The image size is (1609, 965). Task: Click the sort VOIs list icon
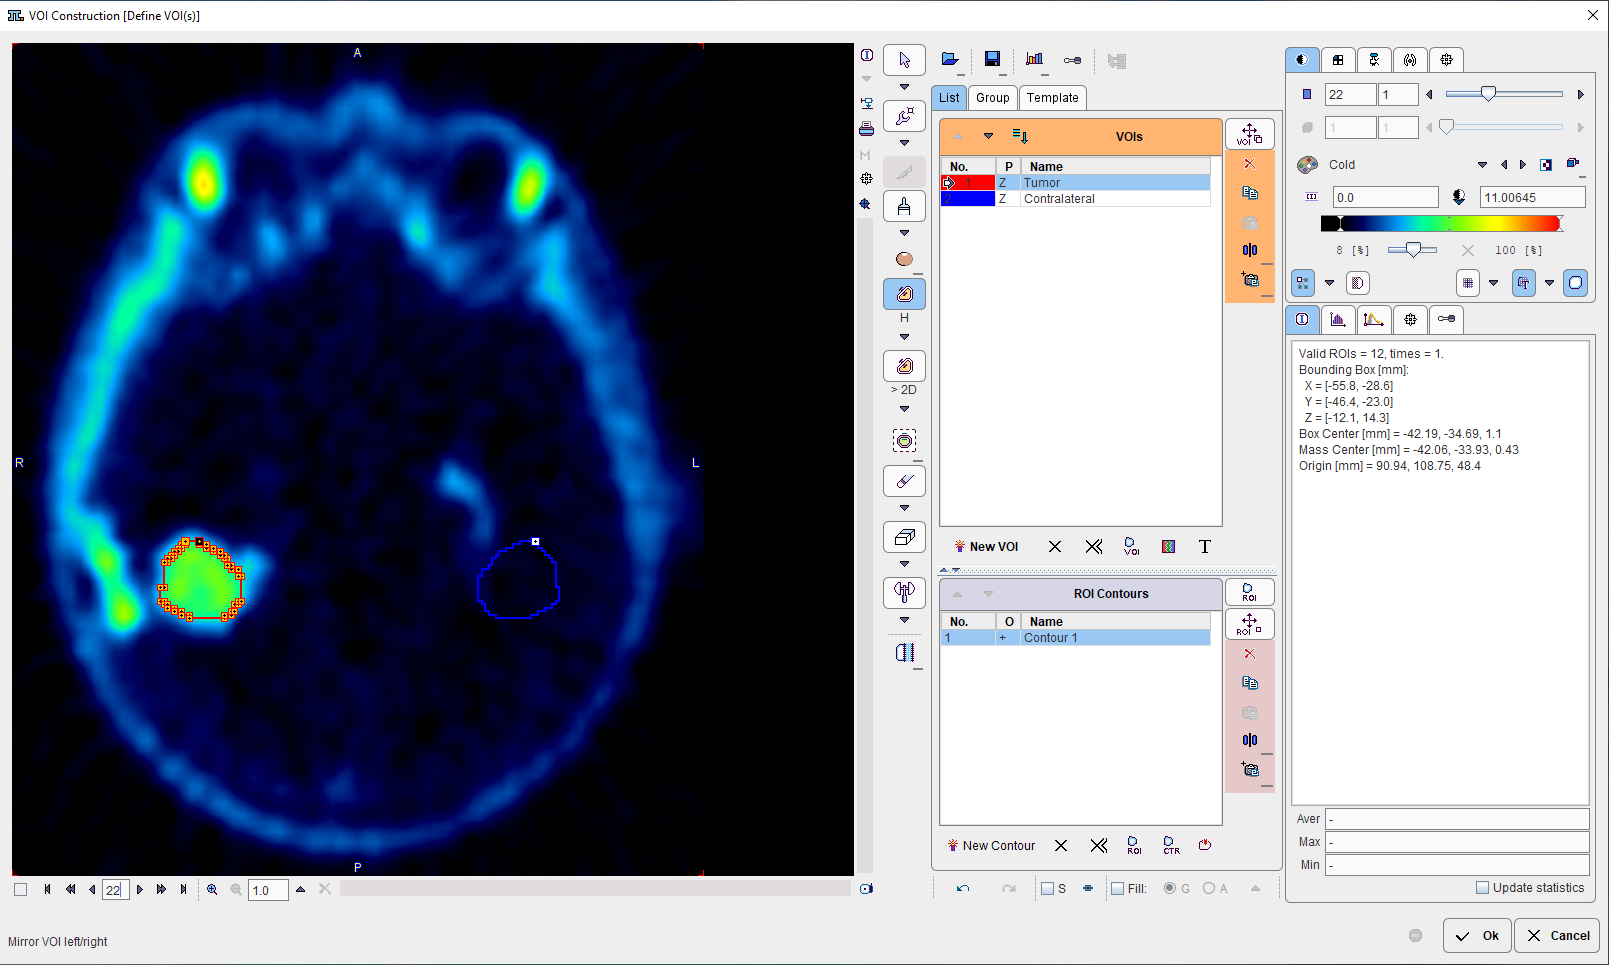tap(1020, 136)
